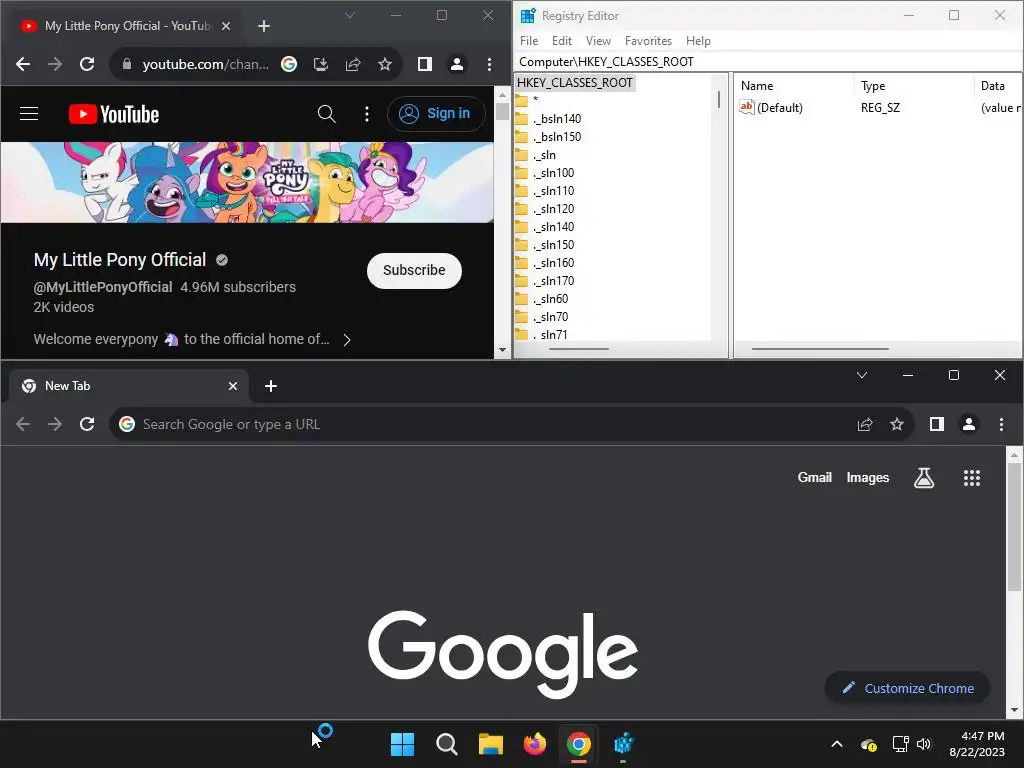Open Registry Editor View menu
The image size is (1024, 768).
598,40
